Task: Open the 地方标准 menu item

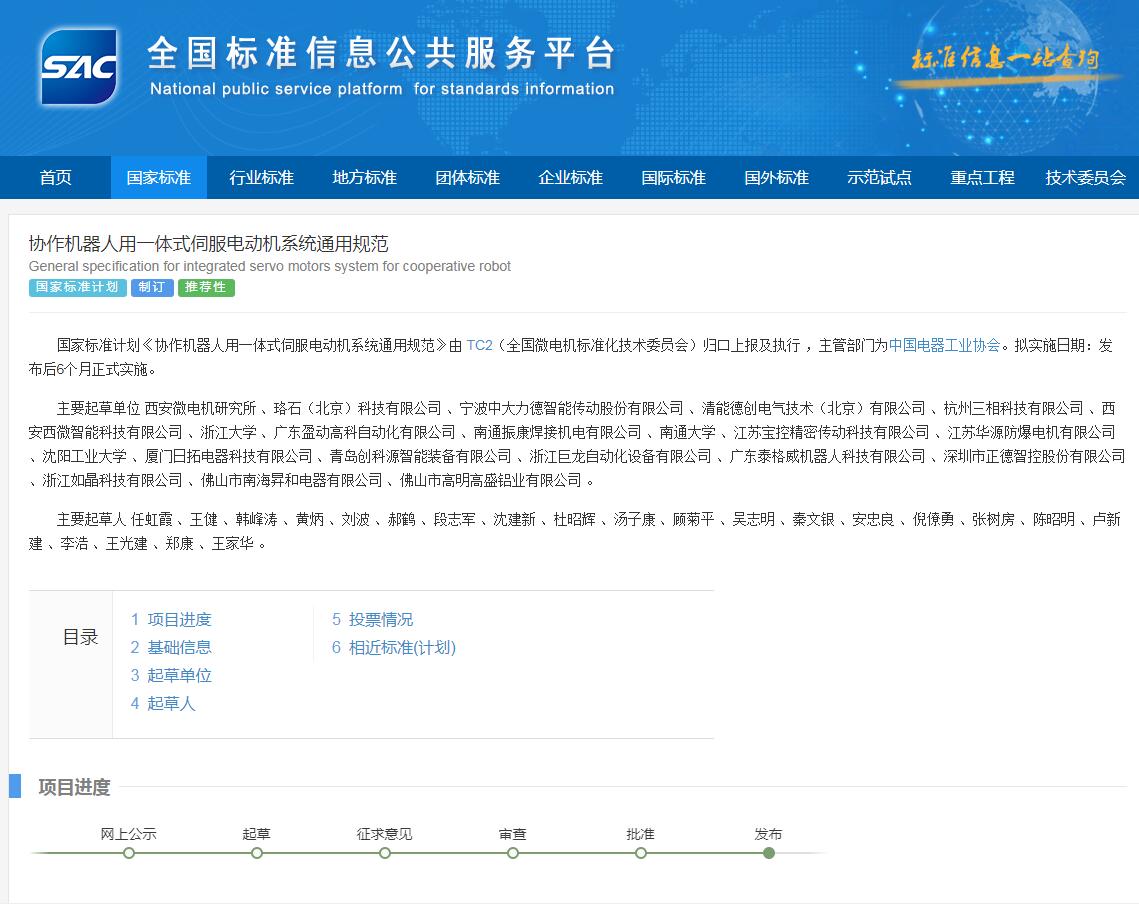Action: click(x=364, y=178)
